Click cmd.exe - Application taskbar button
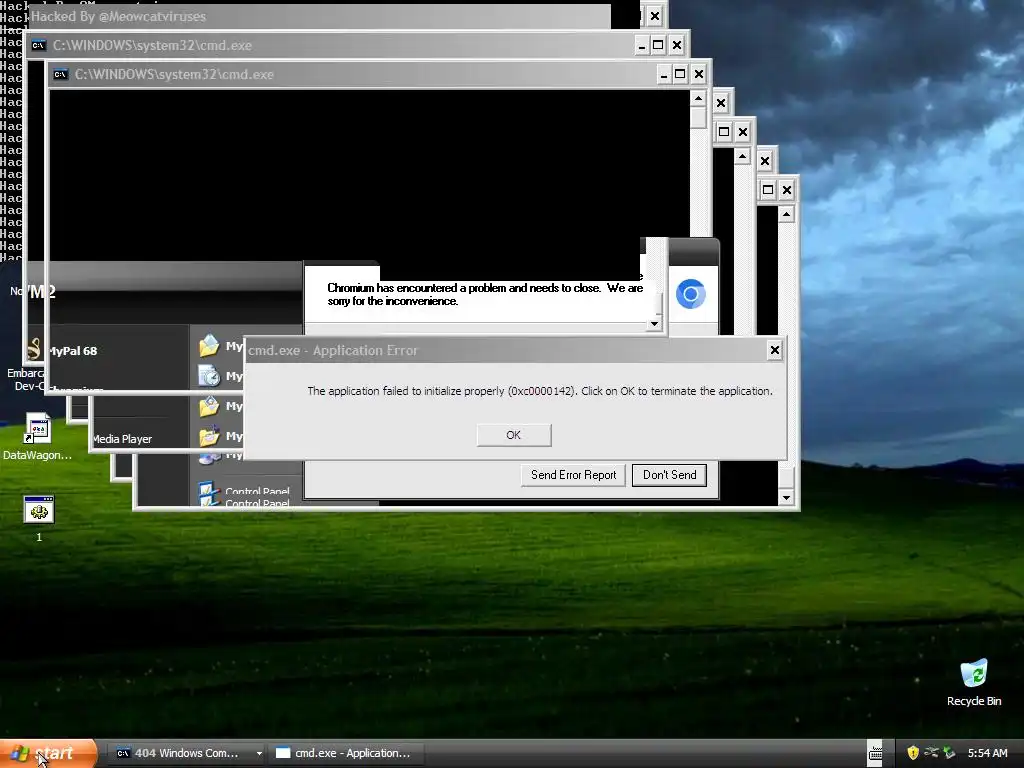1024x768 pixels. pyautogui.click(x=344, y=753)
